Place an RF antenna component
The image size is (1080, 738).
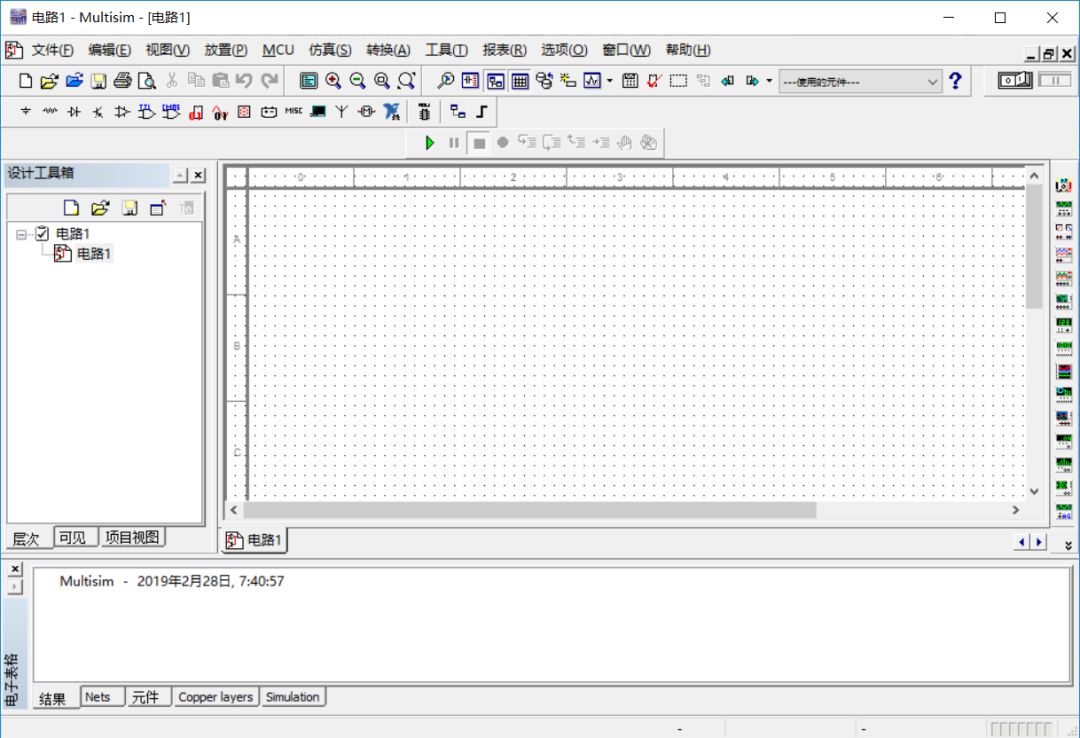(342, 111)
